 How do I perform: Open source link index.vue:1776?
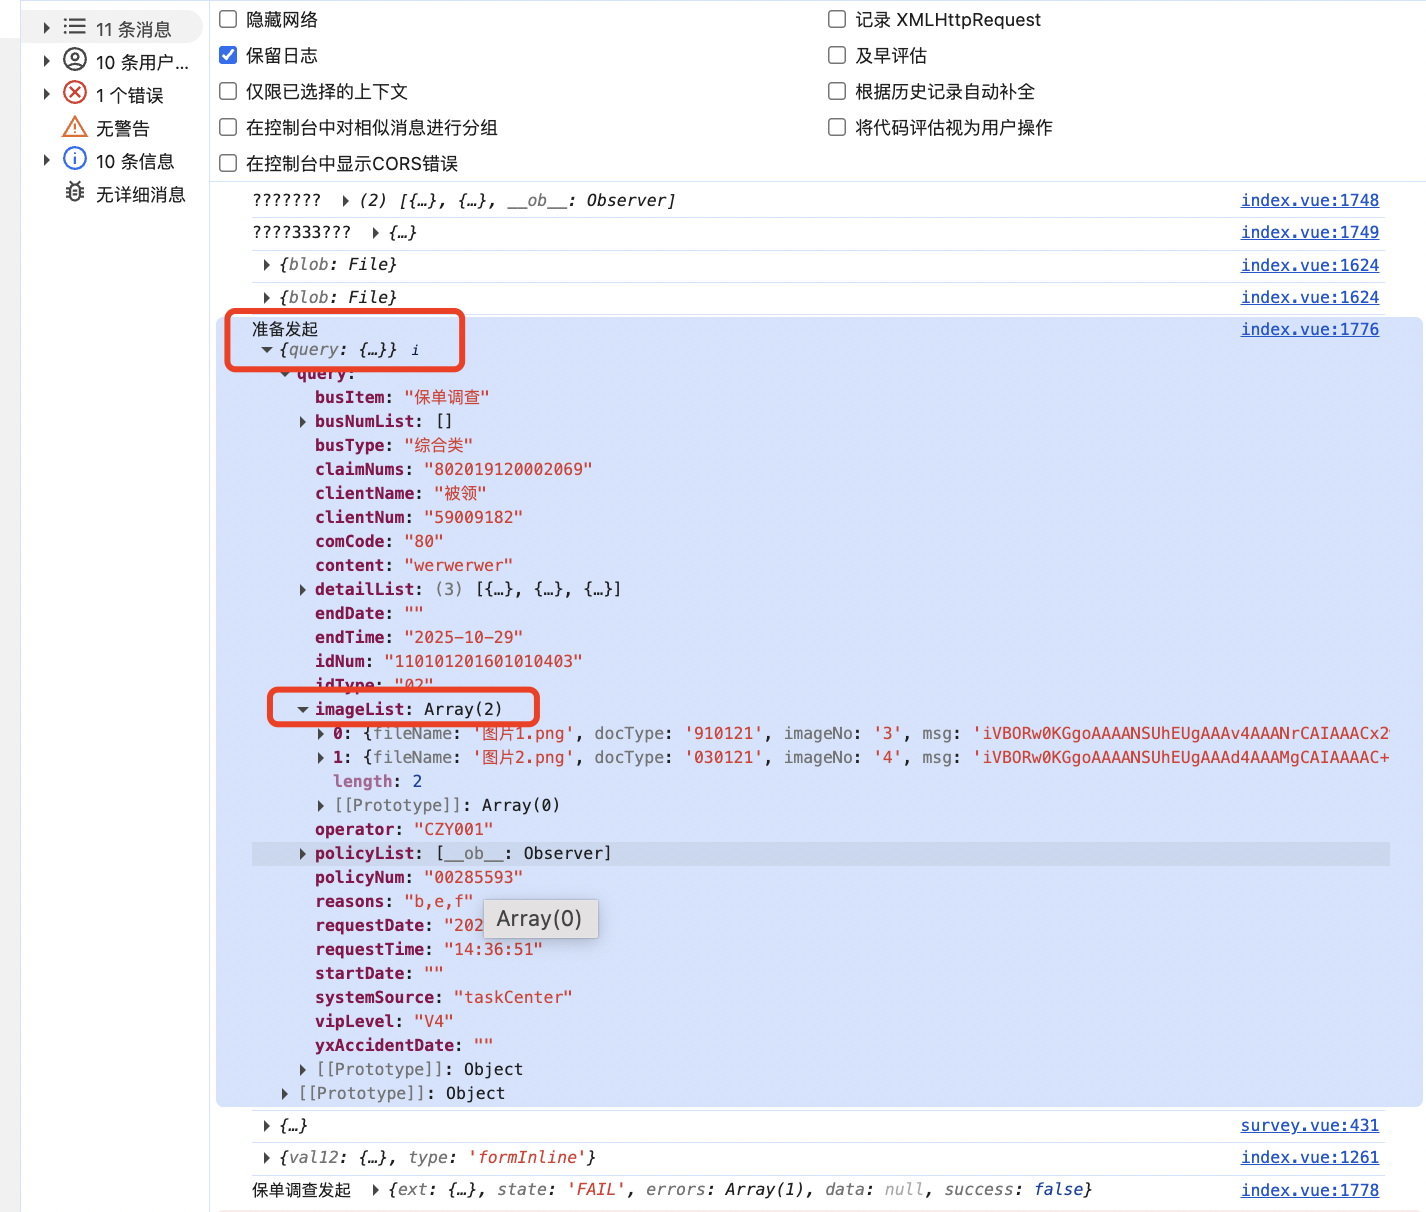(1309, 329)
